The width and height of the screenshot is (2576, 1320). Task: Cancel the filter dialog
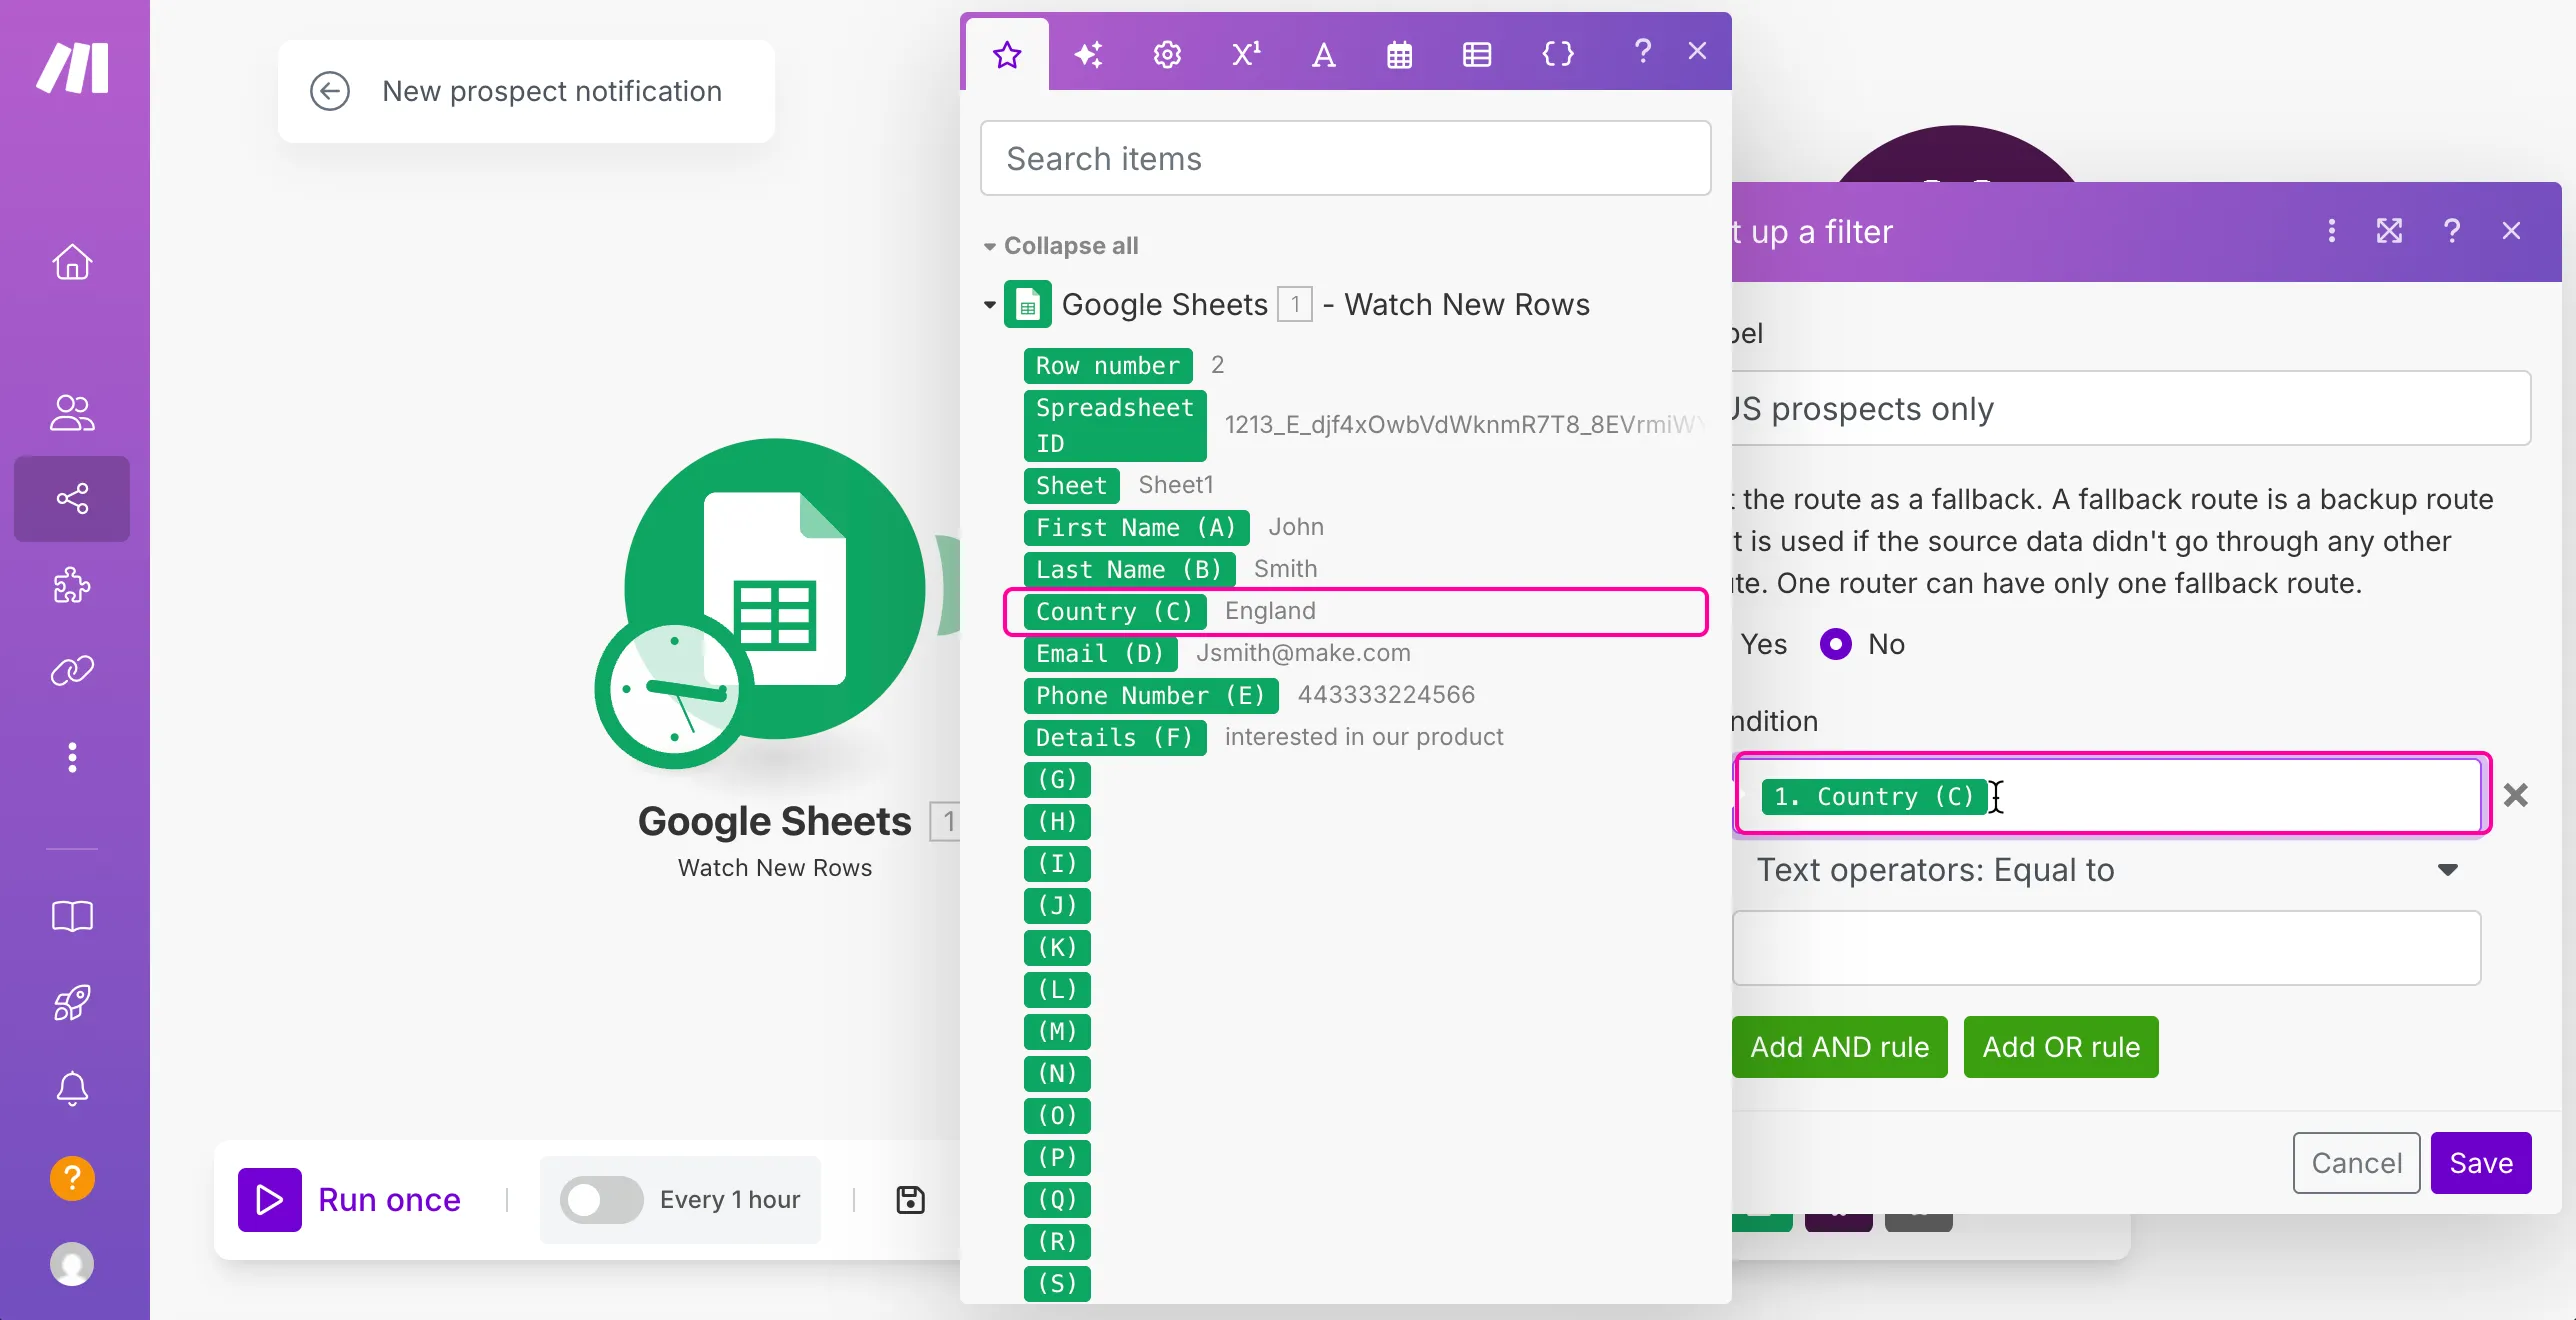pyautogui.click(x=2356, y=1163)
